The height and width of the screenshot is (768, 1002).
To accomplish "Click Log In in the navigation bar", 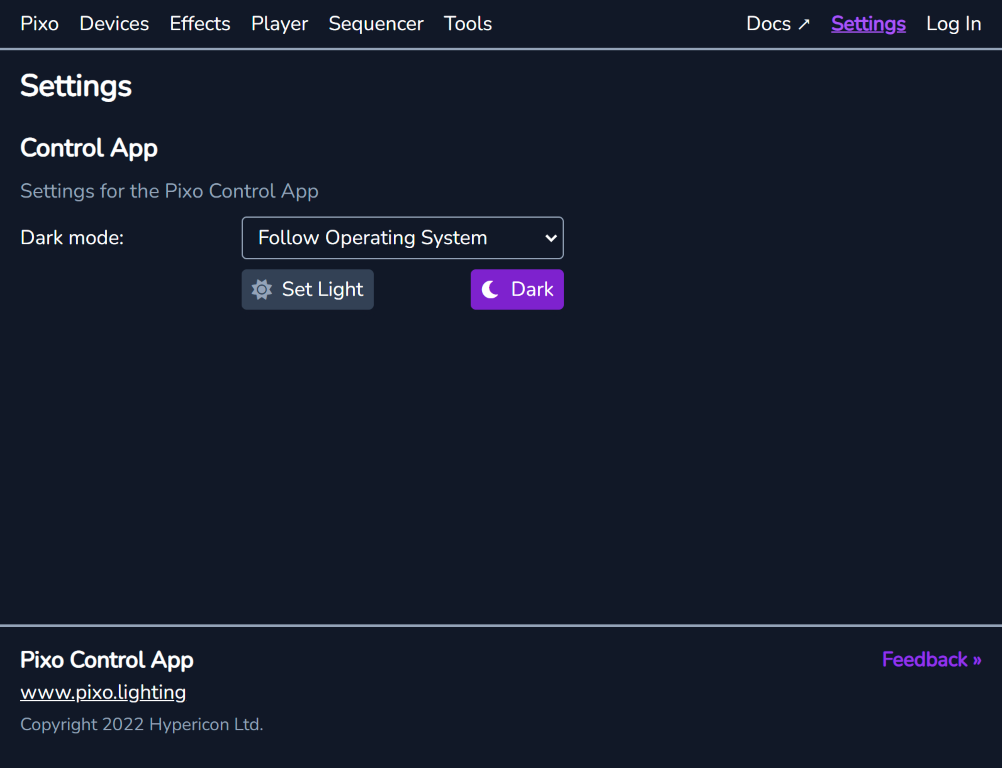I will tap(953, 23).
